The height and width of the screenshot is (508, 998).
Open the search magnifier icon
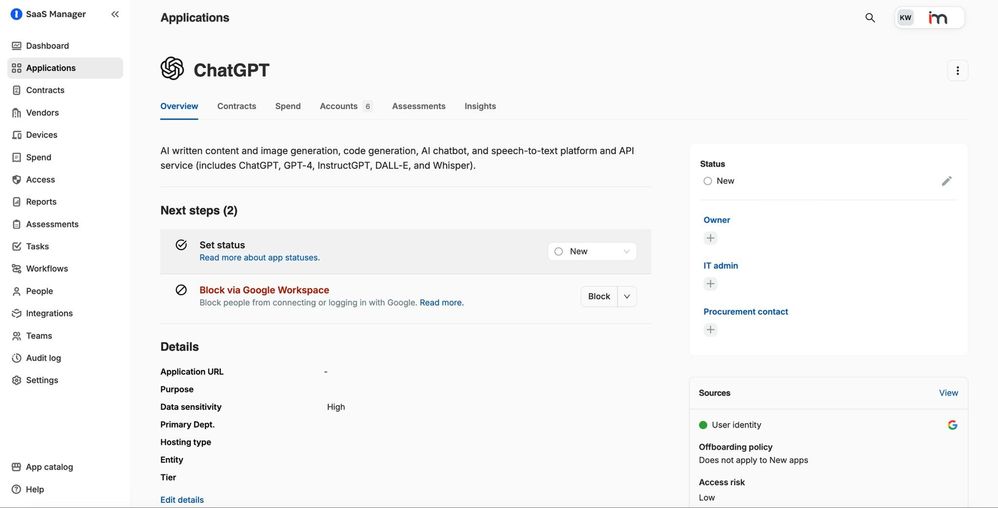click(x=870, y=18)
